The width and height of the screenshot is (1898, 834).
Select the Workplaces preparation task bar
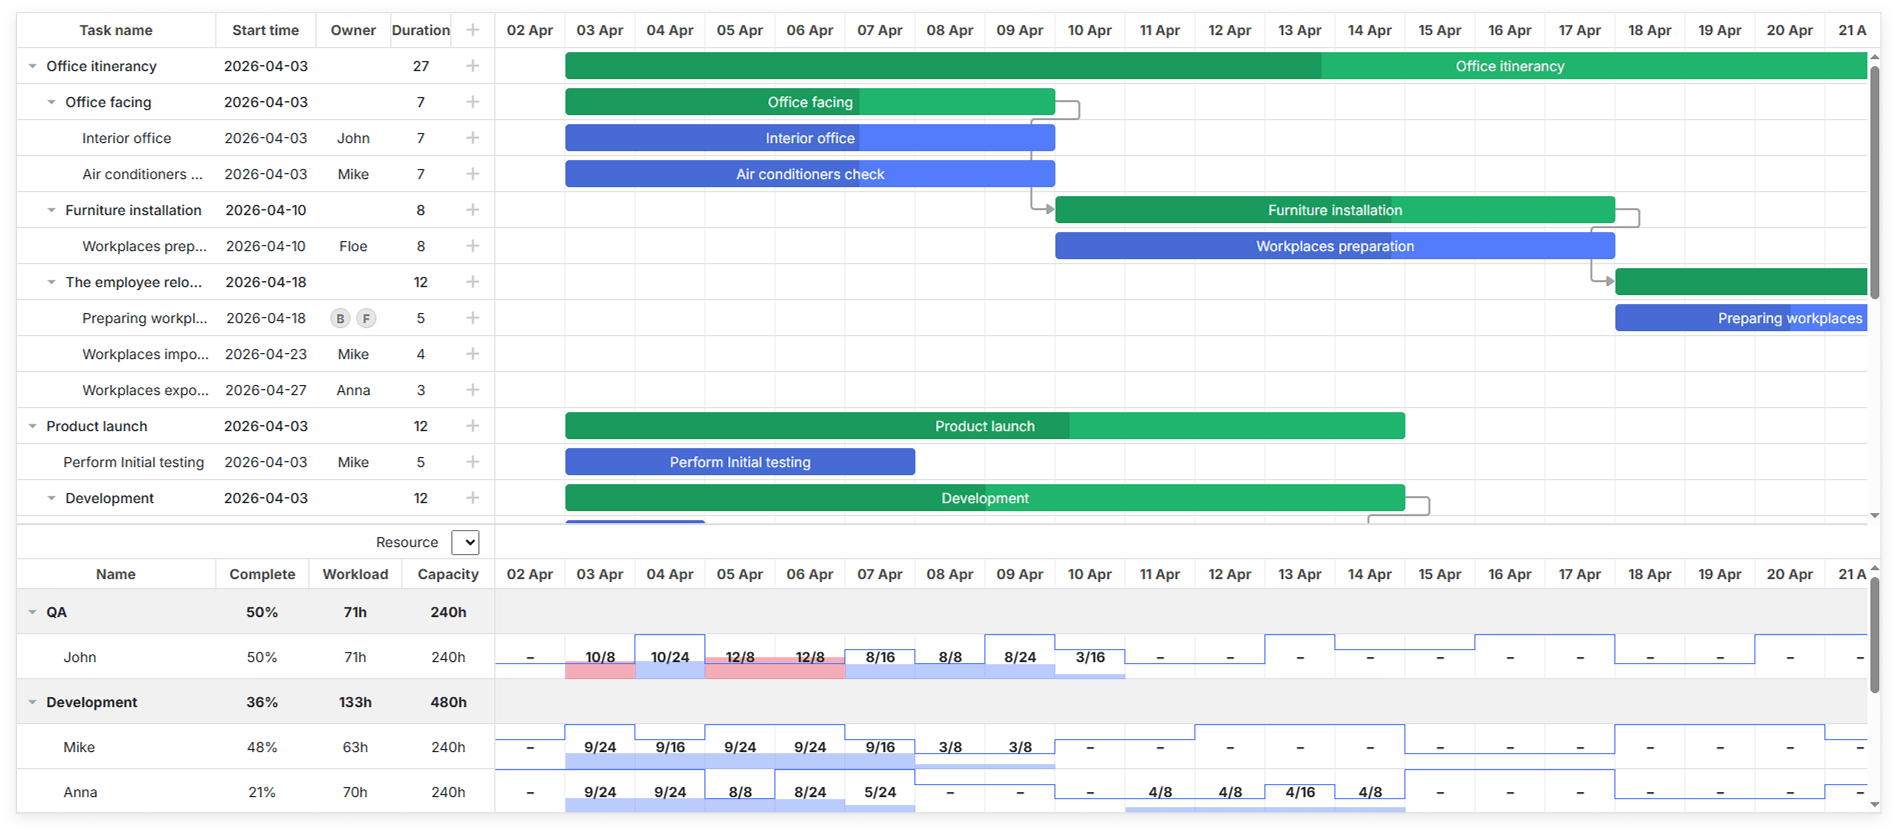[1335, 246]
